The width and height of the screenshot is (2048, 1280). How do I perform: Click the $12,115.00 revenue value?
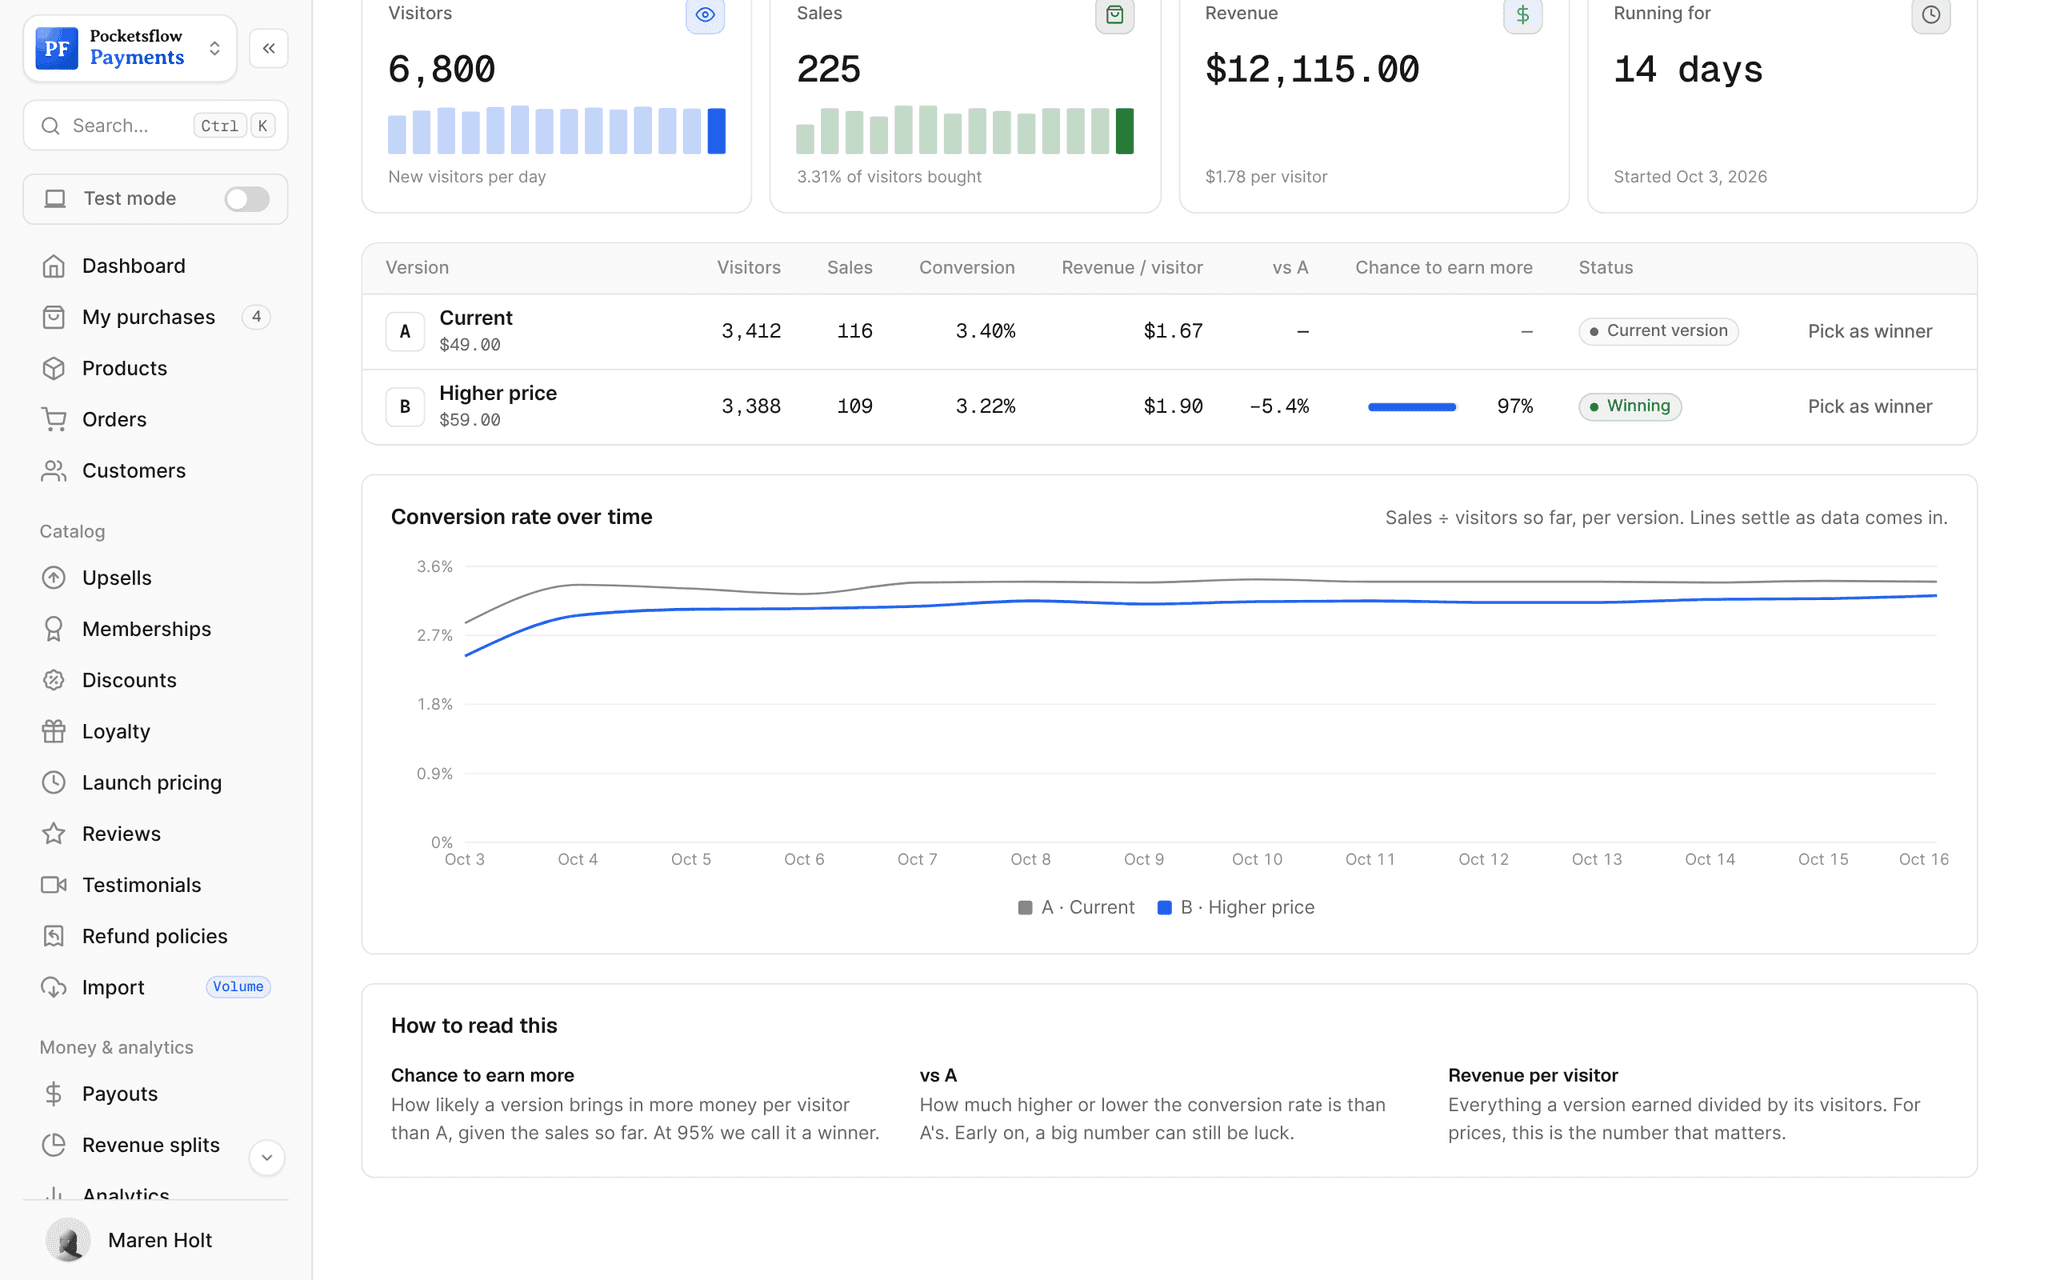pyautogui.click(x=1312, y=69)
